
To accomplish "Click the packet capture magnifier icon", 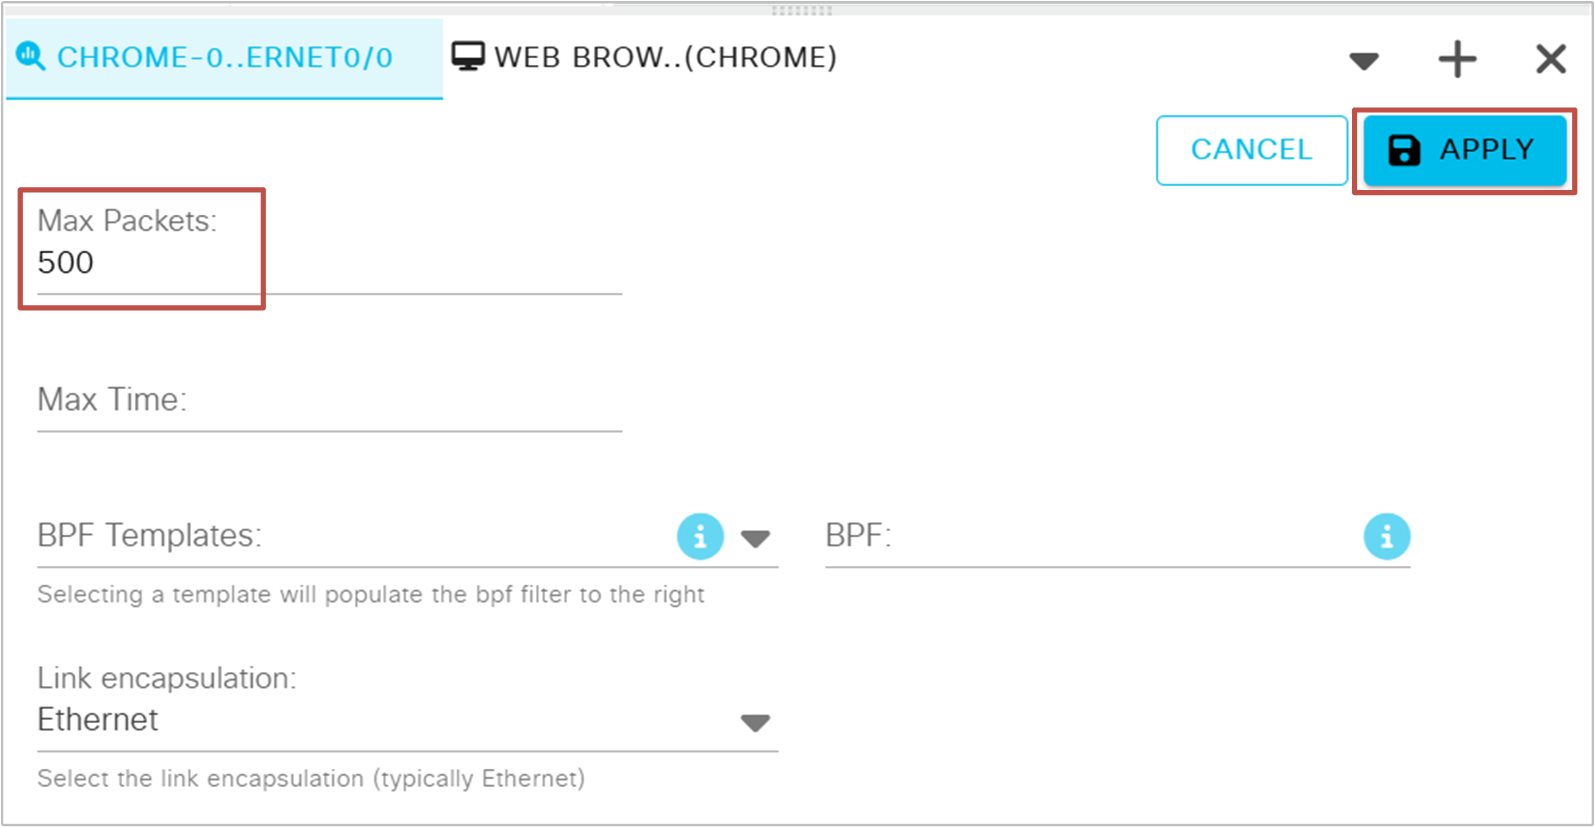I will [x=31, y=56].
